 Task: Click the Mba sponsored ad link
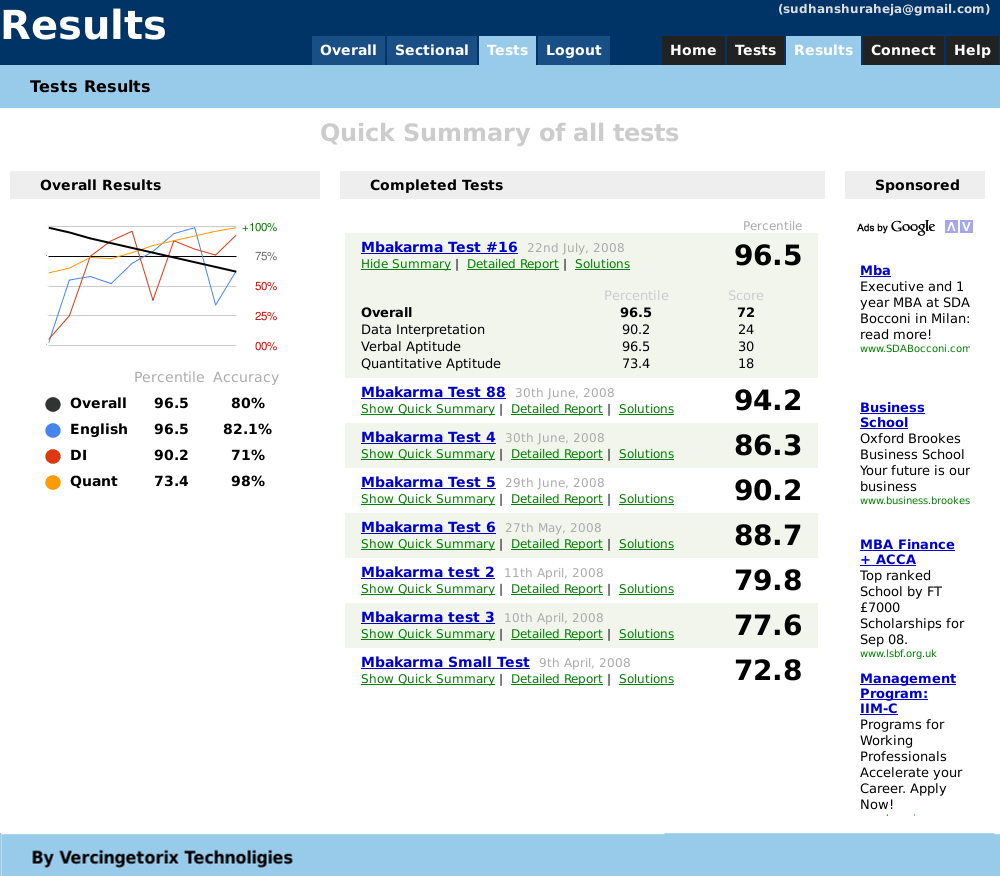(875, 270)
